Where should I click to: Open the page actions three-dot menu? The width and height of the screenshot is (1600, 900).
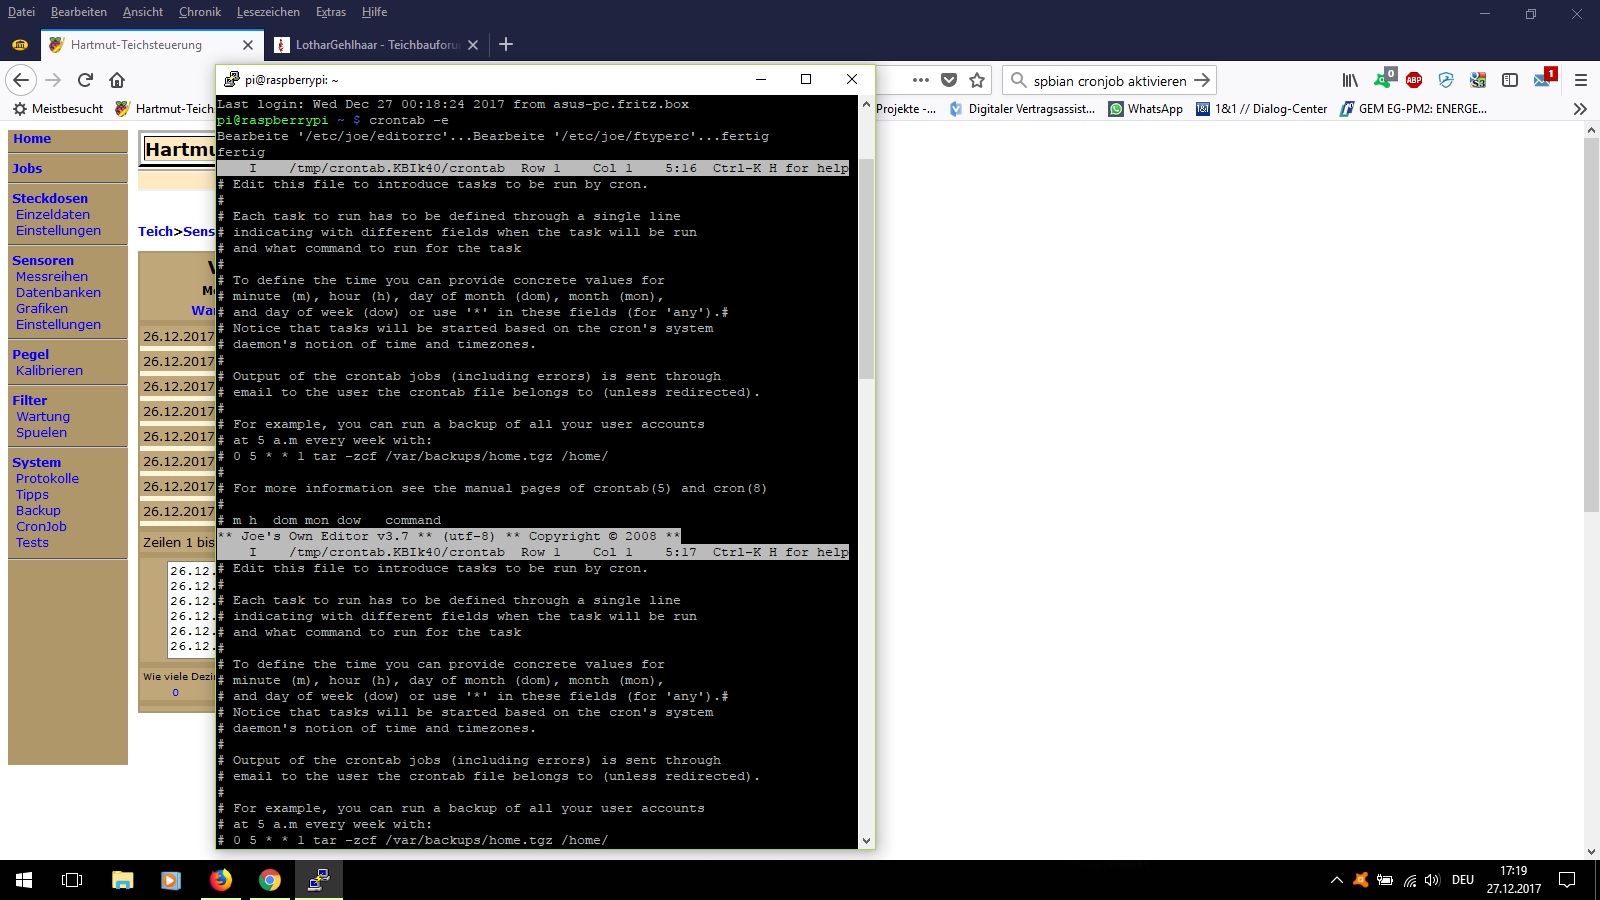(x=921, y=80)
